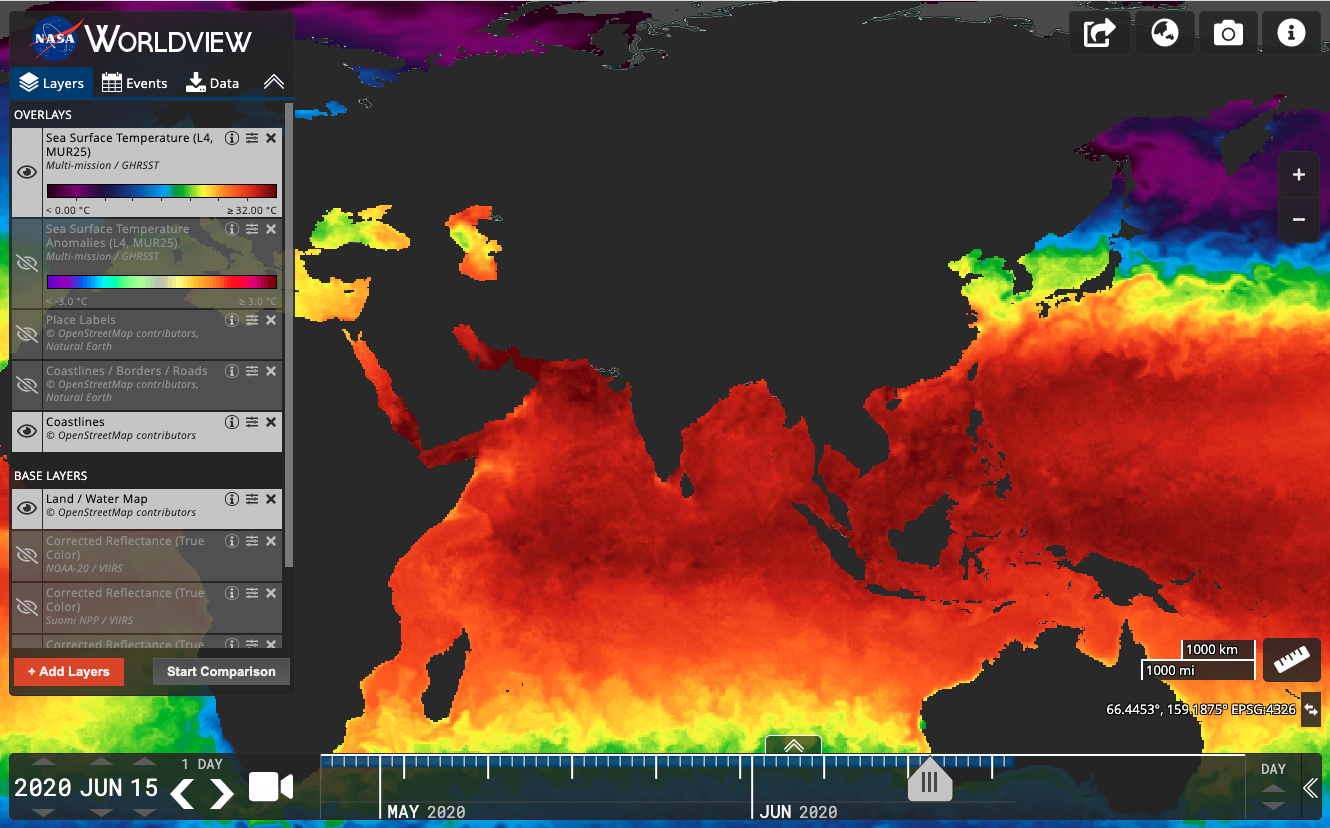
Task: Show Suomi NPP Corrected Reflectance layer
Action: tap(27, 607)
